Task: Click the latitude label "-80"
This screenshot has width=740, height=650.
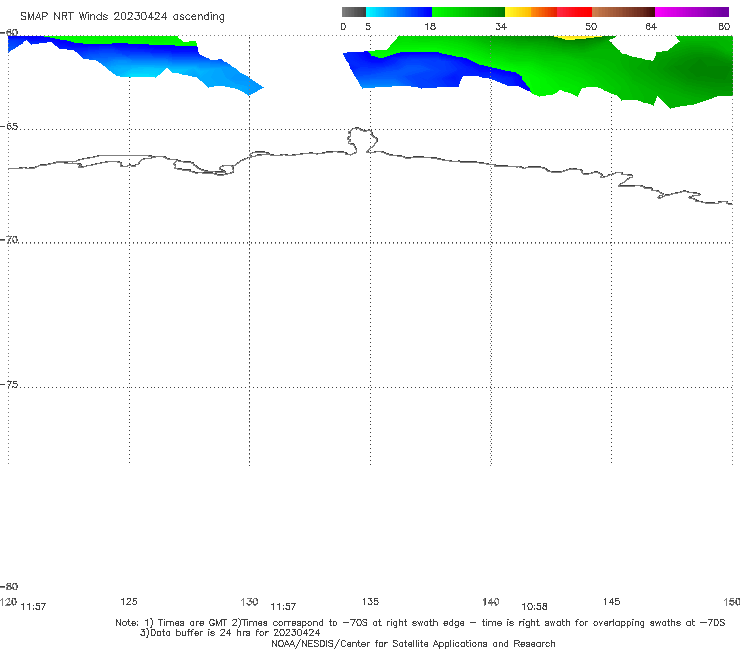Action: click(9, 587)
